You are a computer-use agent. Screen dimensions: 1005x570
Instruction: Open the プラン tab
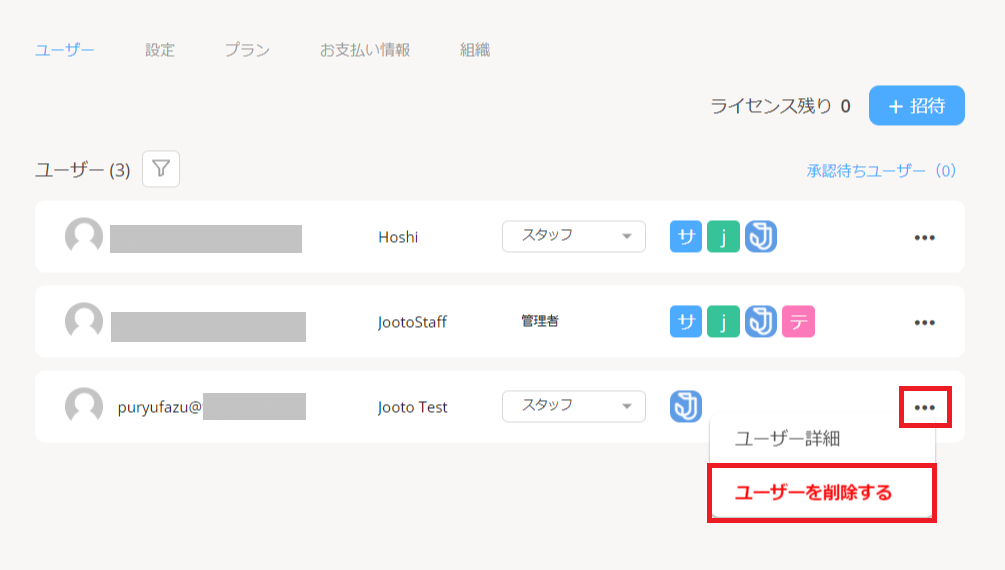[x=247, y=50]
